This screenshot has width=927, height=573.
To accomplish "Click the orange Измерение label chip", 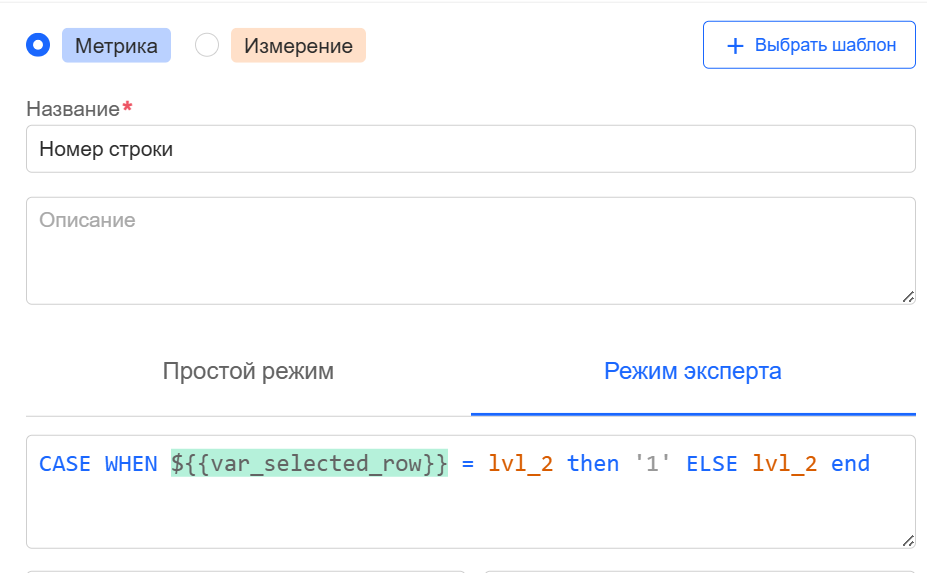I will click(x=298, y=46).
